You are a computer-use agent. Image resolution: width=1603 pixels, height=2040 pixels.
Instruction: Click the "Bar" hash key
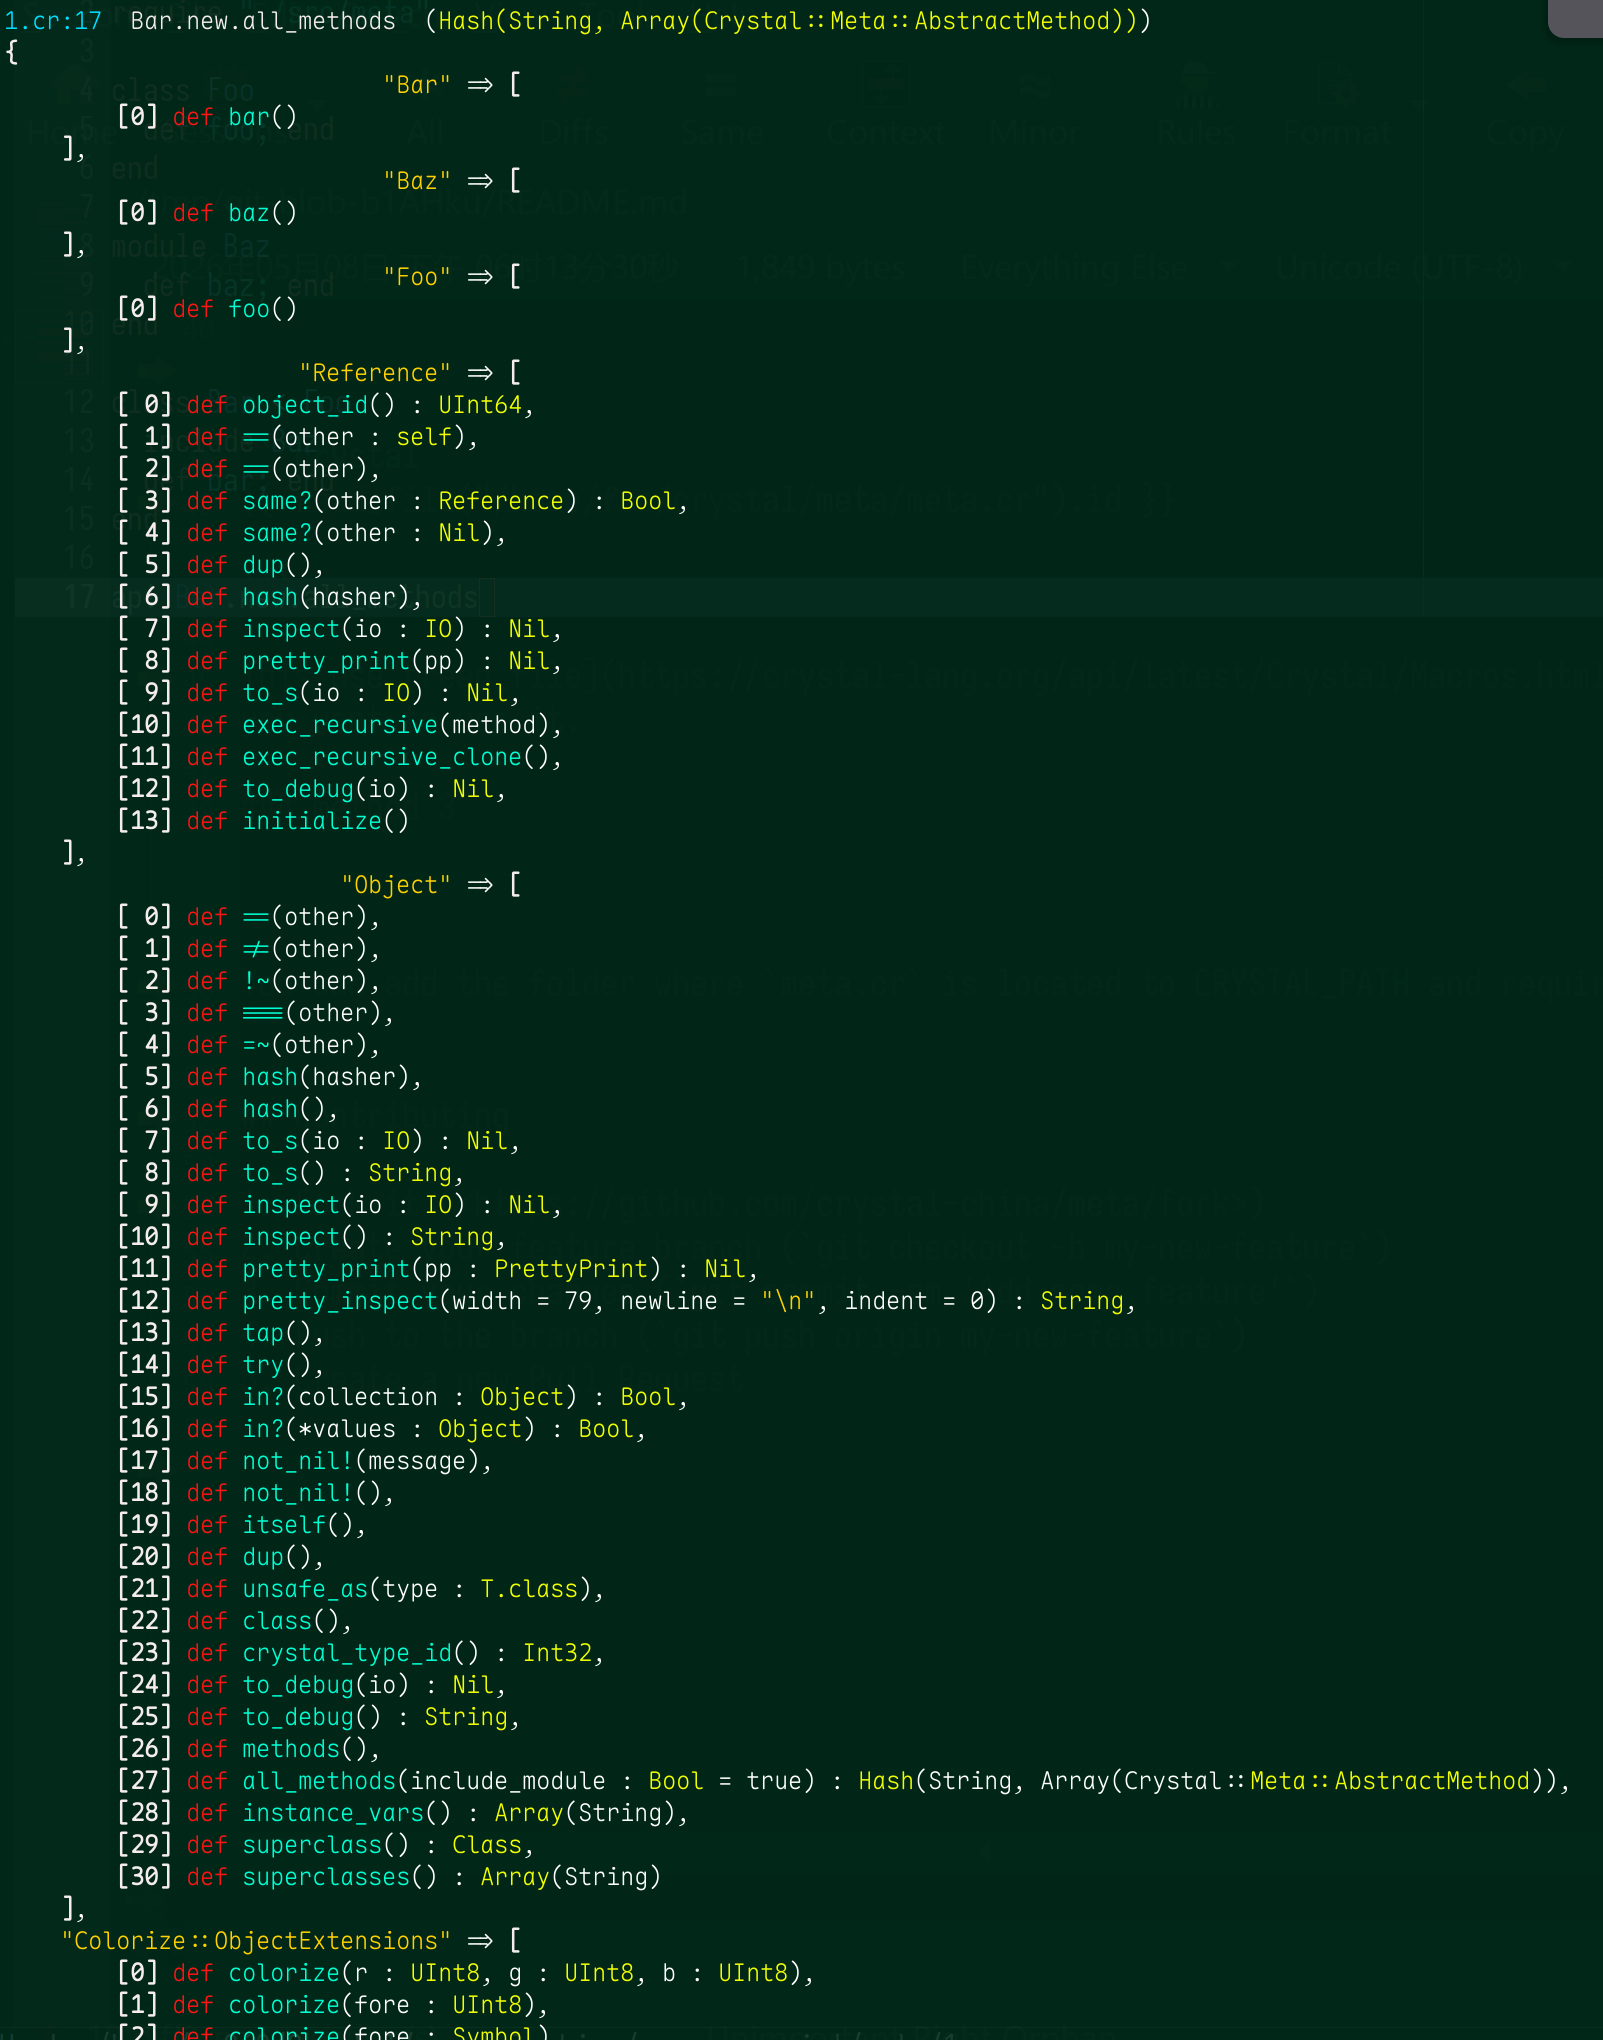[417, 85]
